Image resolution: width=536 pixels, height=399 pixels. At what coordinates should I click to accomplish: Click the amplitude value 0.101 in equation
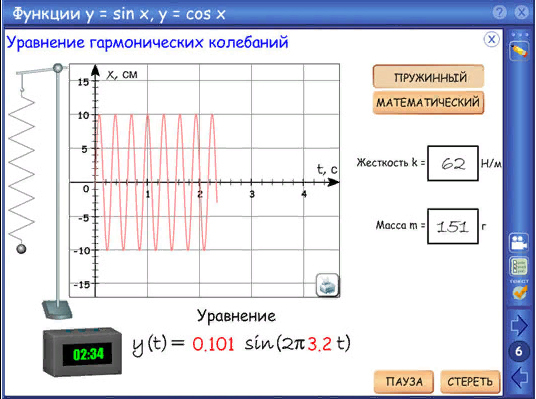[x=213, y=344]
